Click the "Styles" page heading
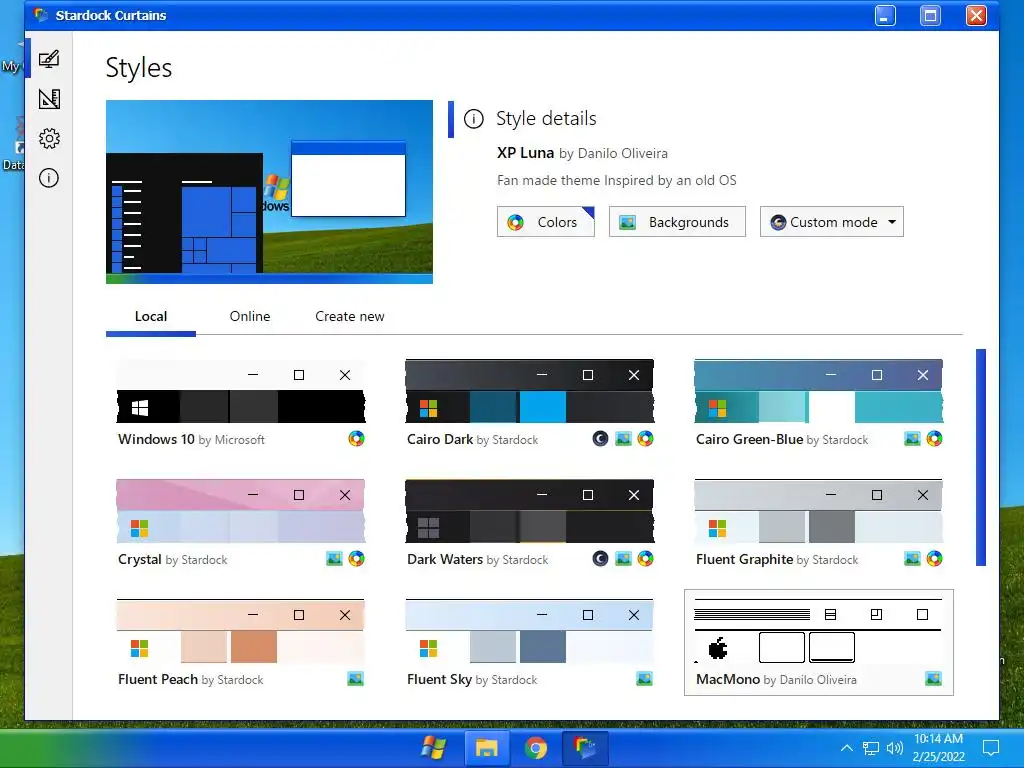 [x=139, y=68]
